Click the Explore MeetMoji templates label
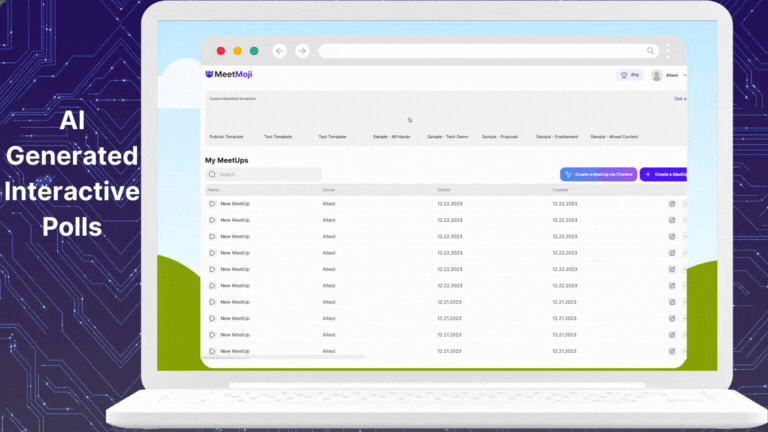768x432 pixels. pyautogui.click(x=233, y=98)
